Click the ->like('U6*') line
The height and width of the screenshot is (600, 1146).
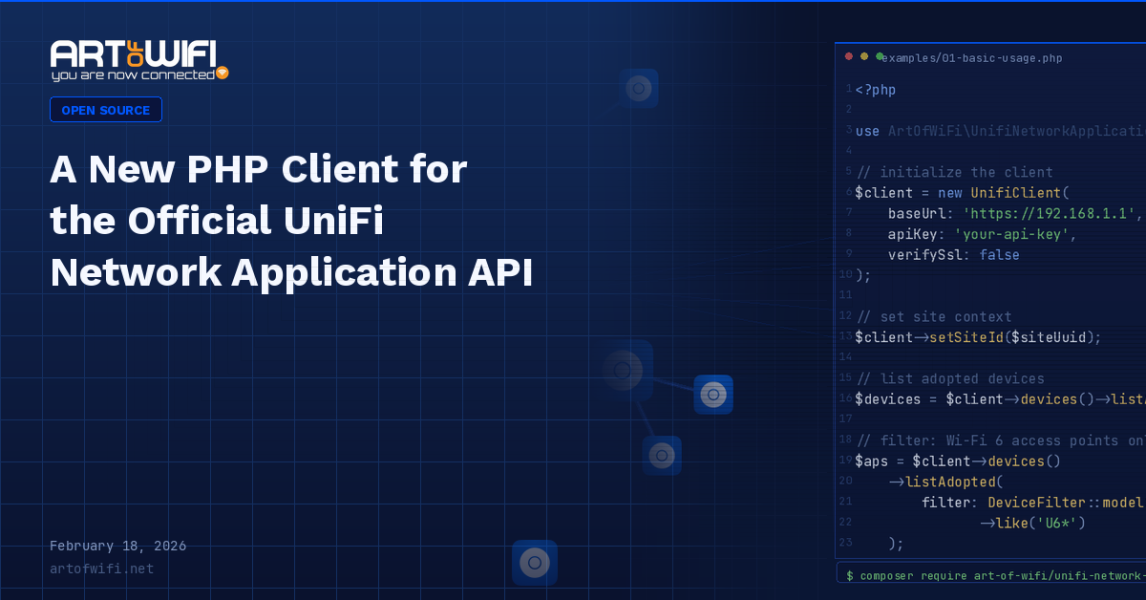tap(1032, 523)
